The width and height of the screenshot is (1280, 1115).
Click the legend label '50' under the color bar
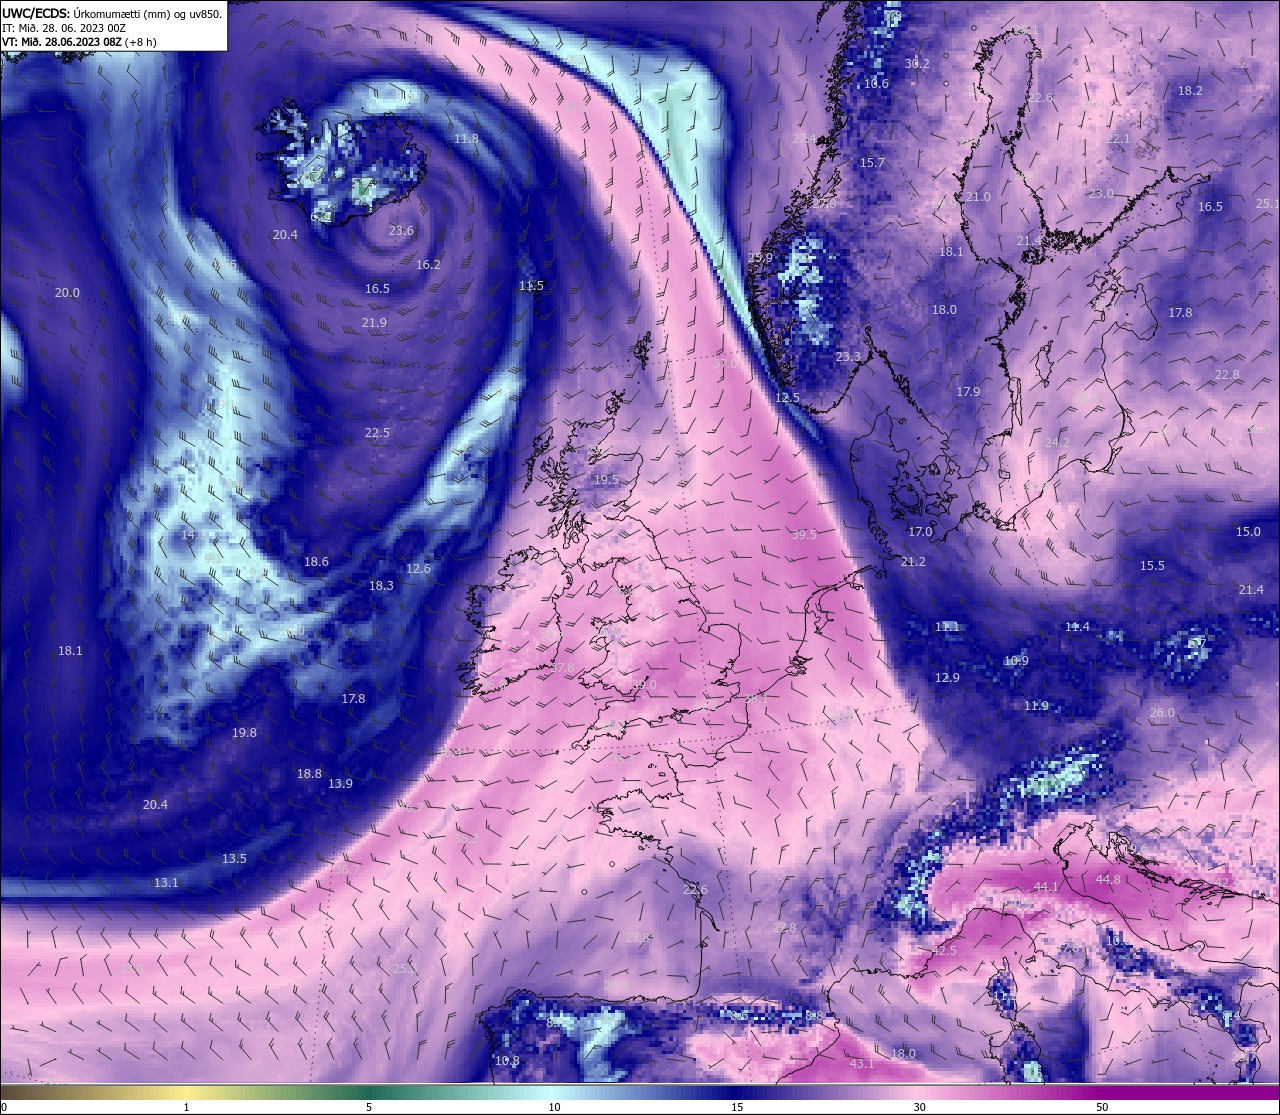click(x=1102, y=1107)
